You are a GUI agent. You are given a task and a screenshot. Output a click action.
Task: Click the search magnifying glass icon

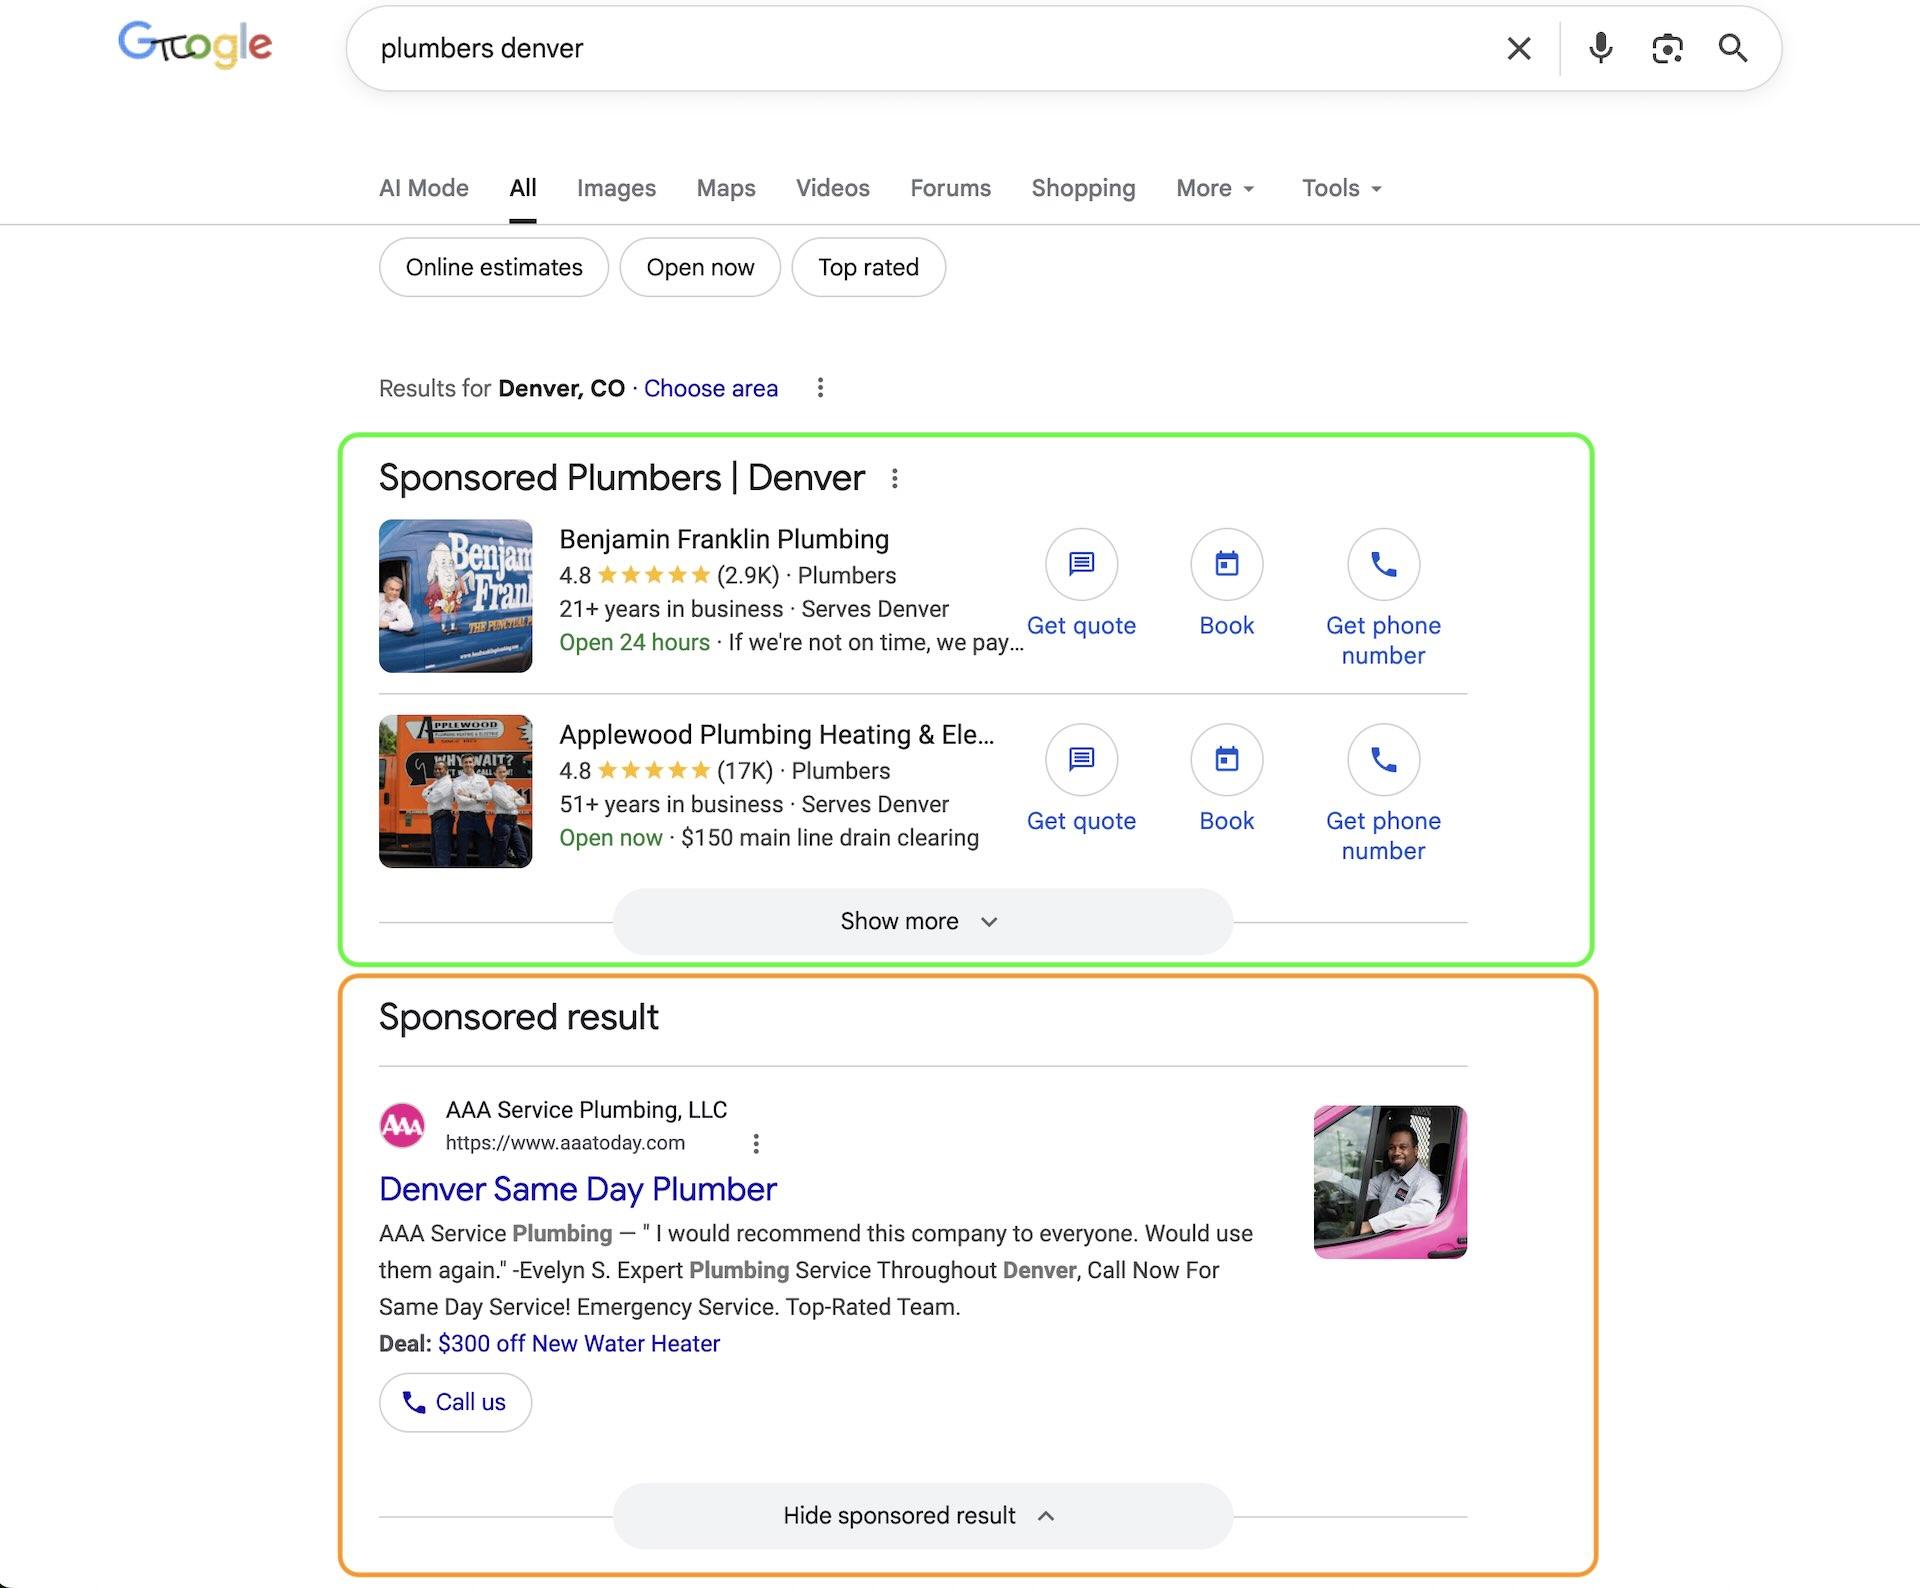pos(1734,48)
